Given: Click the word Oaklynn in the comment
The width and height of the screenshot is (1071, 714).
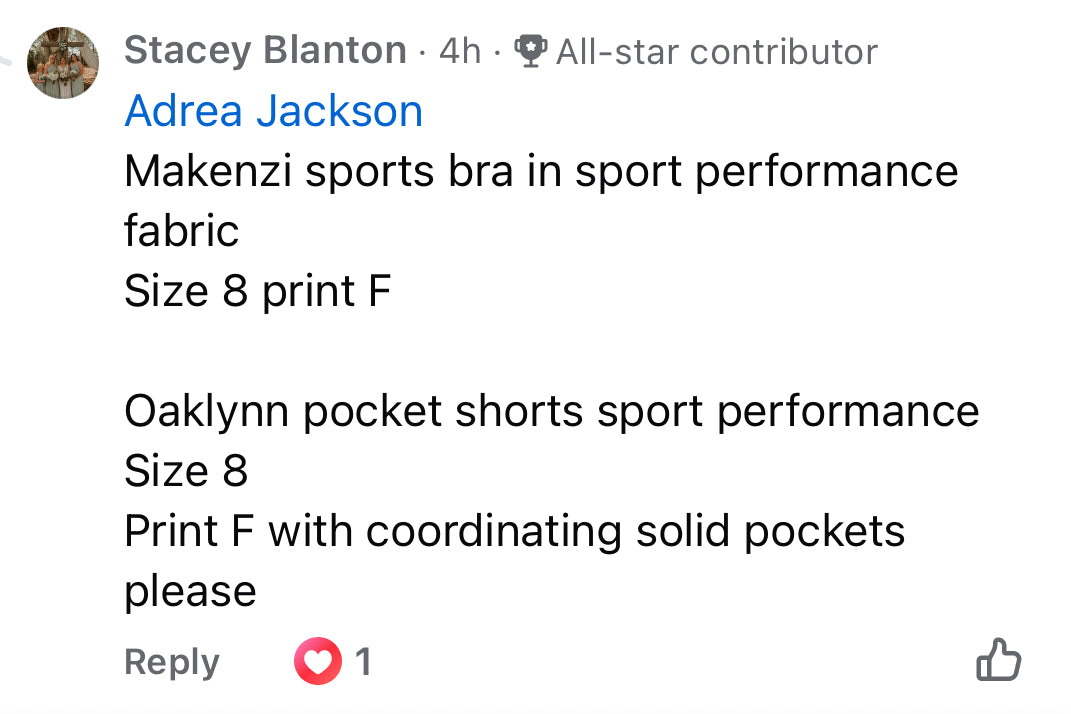Looking at the screenshot, I should click(x=207, y=411).
